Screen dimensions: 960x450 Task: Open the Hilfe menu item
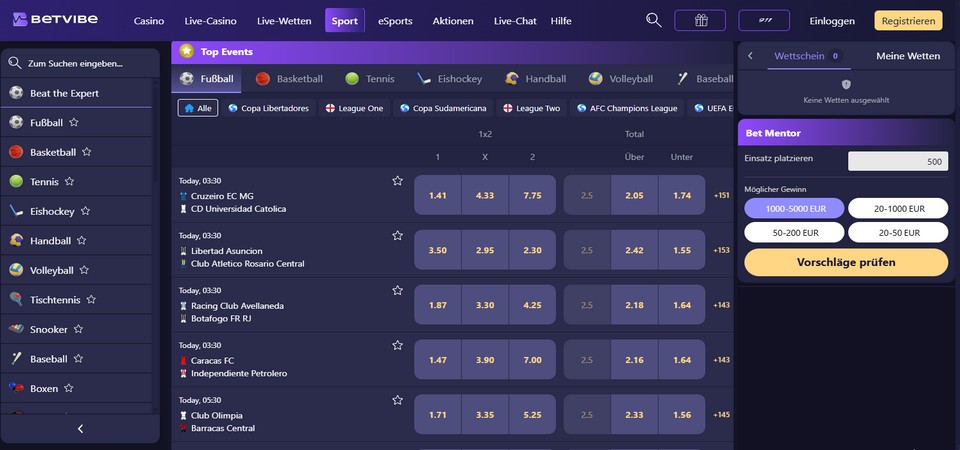561,21
